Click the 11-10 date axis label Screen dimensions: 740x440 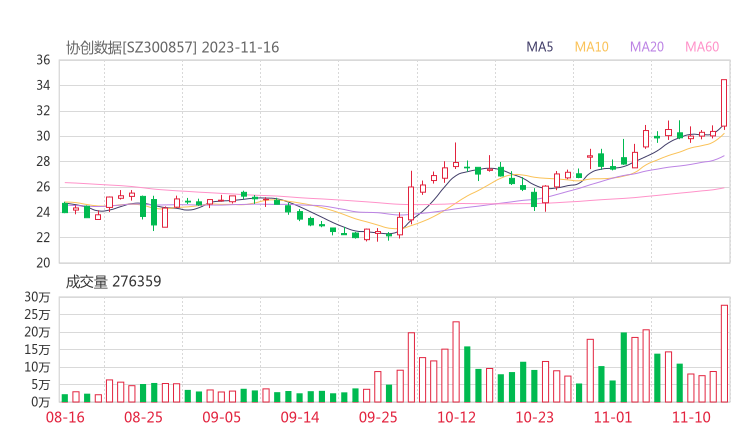click(691, 417)
